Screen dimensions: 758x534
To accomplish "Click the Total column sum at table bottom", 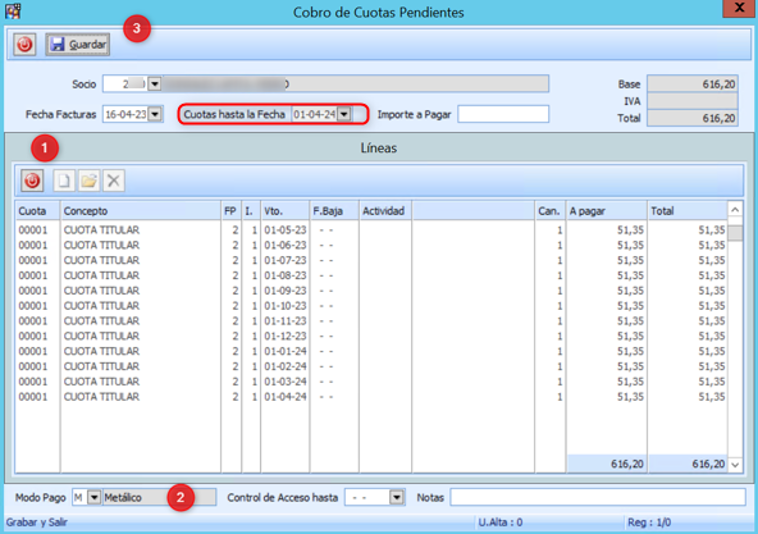I will click(x=687, y=464).
